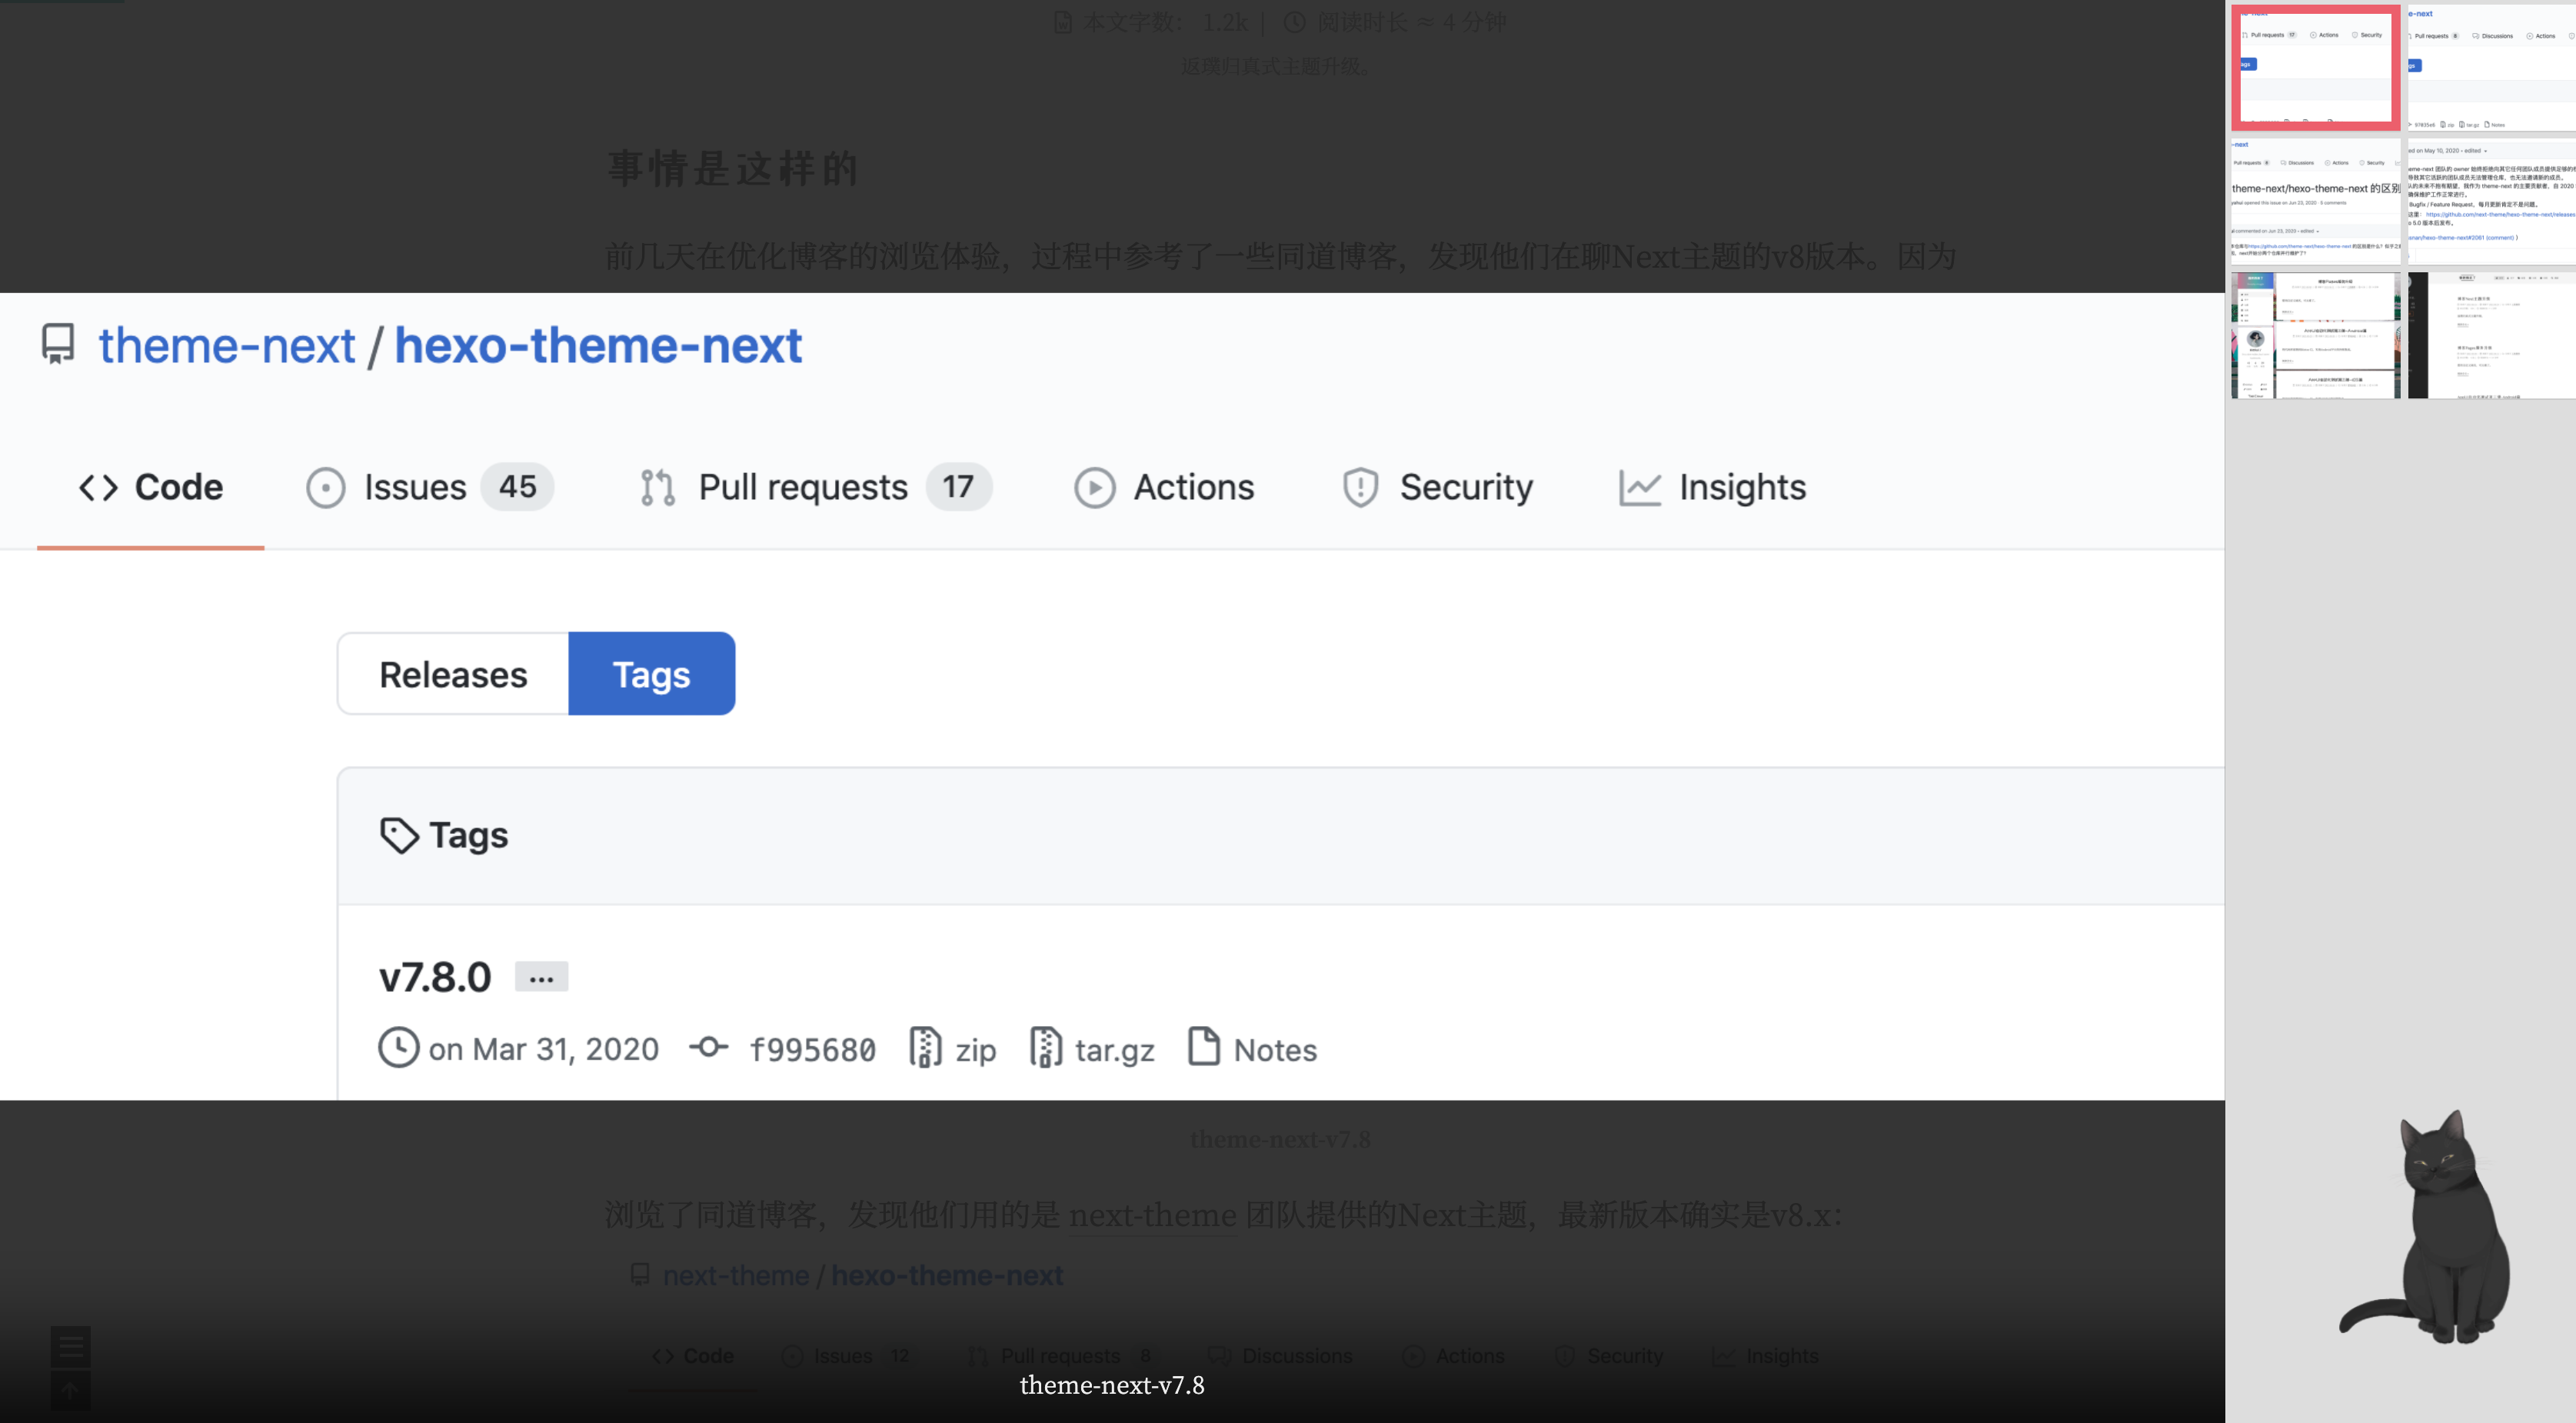The image size is (2576, 1423).
Task: Click the Code brackets icon
Action: click(98, 488)
